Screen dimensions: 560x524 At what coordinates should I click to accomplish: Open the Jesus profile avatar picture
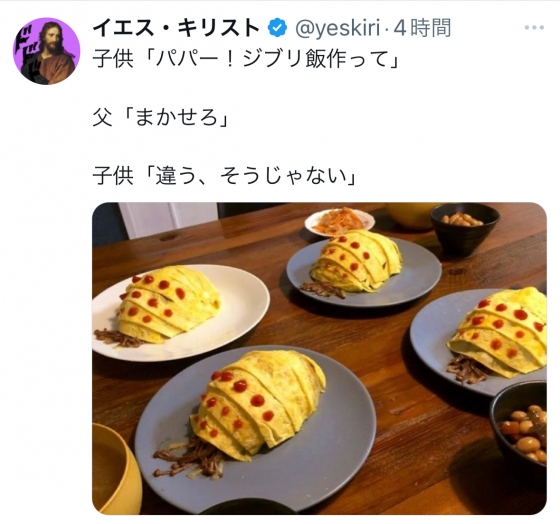click(x=46, y=51)
